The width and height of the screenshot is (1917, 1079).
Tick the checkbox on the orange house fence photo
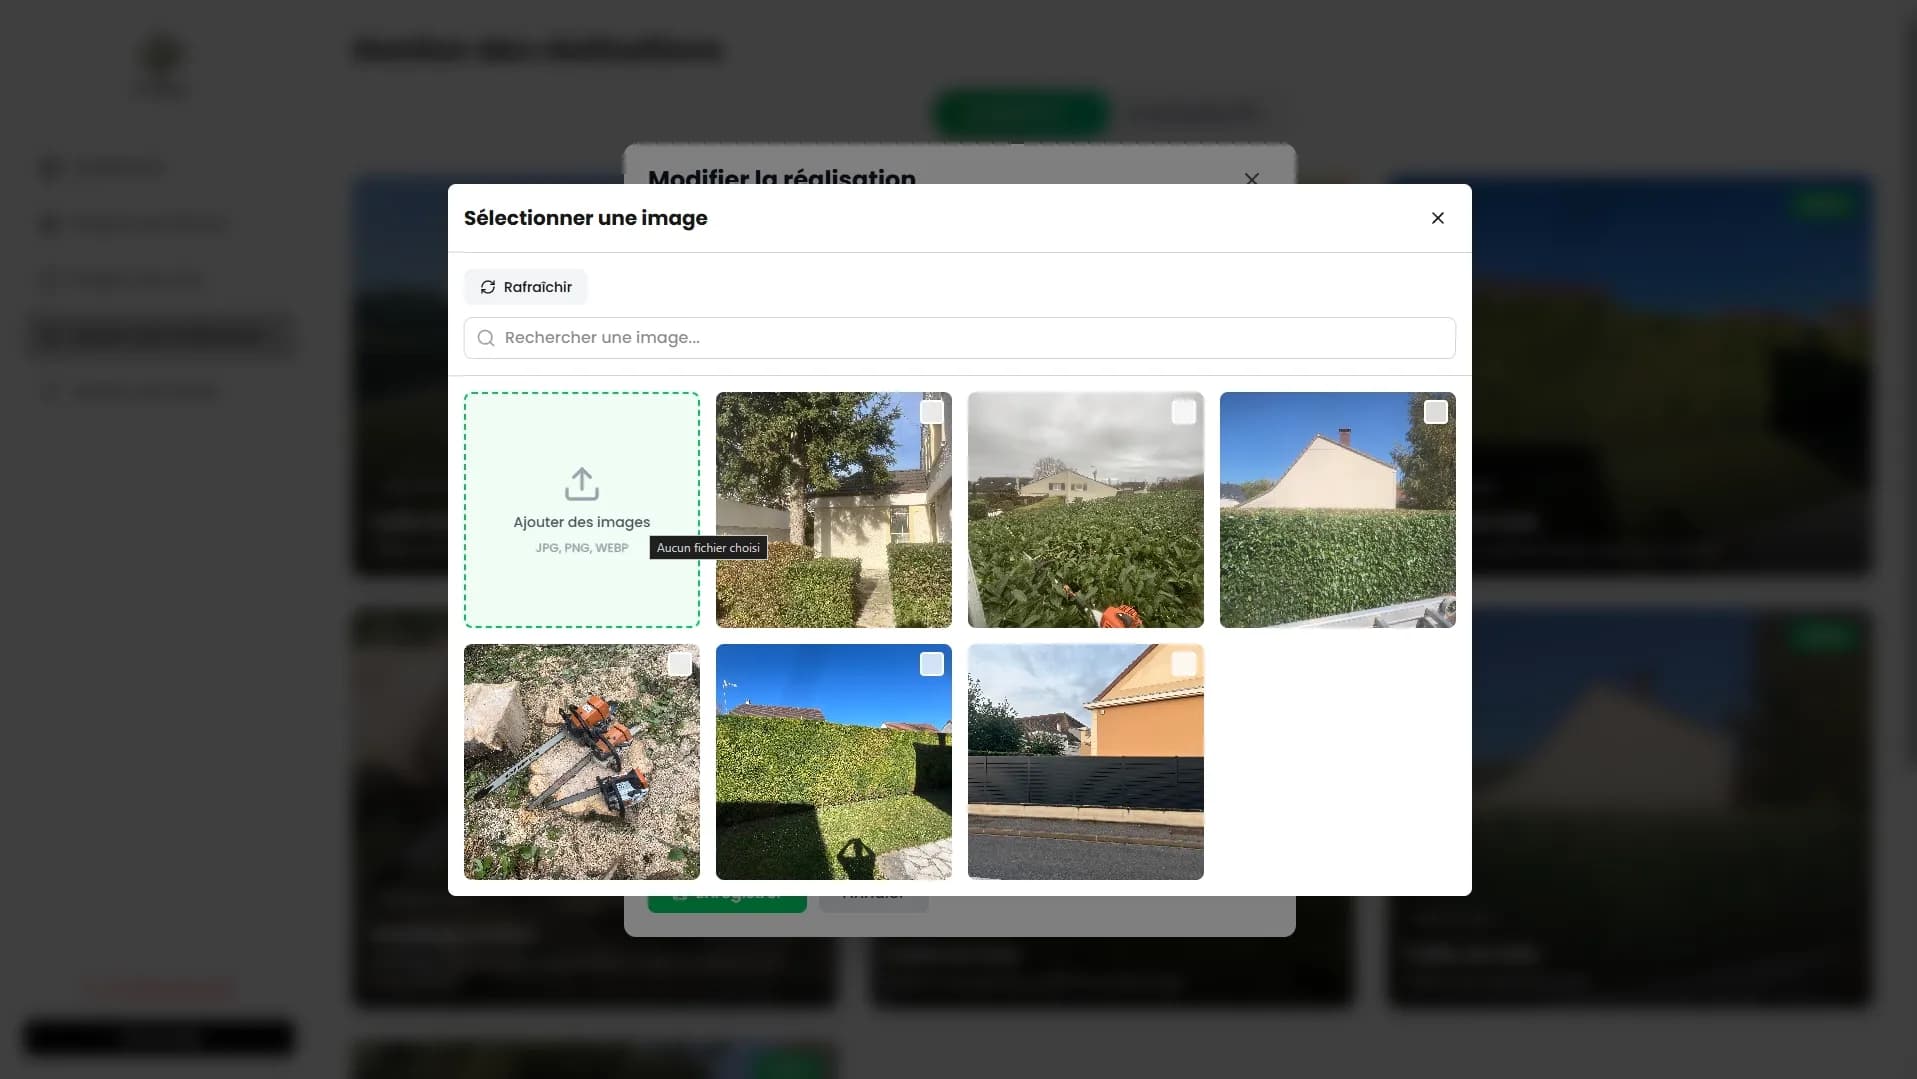click(x=1183, y=664)
